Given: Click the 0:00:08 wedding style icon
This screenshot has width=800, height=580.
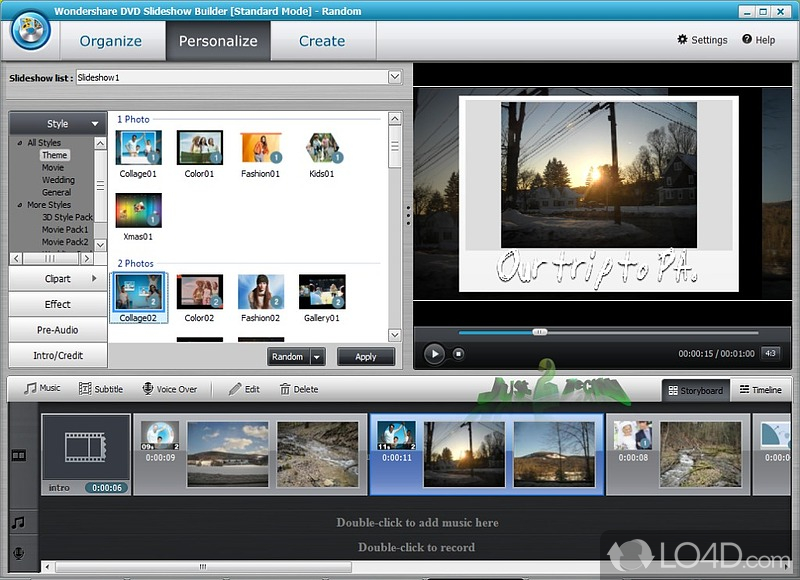Looking at the screenshot, I should (x=633, y=435).
